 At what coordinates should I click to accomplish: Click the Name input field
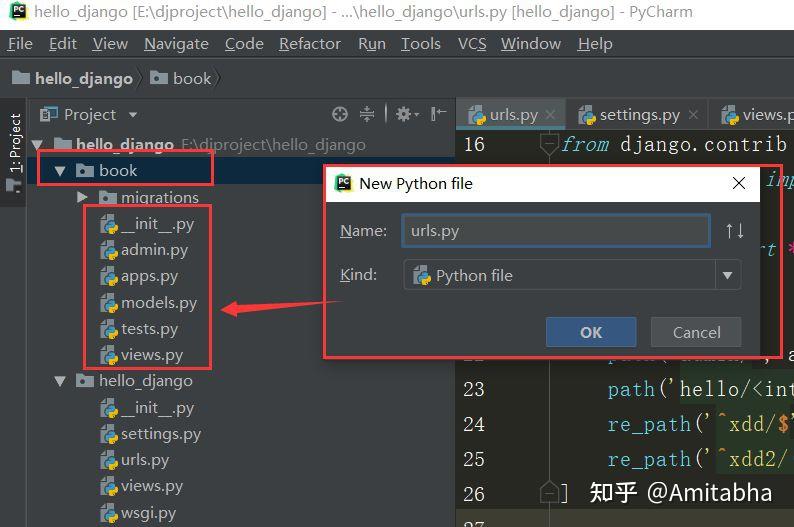pyautogui.click(x=555, y=231)
